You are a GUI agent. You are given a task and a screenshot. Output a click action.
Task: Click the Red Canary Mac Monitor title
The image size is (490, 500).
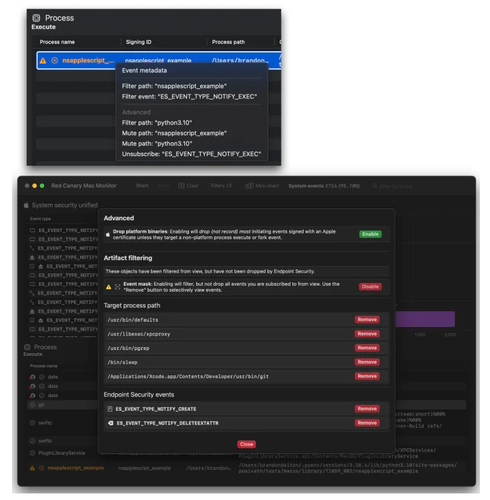tap(84, 186)
